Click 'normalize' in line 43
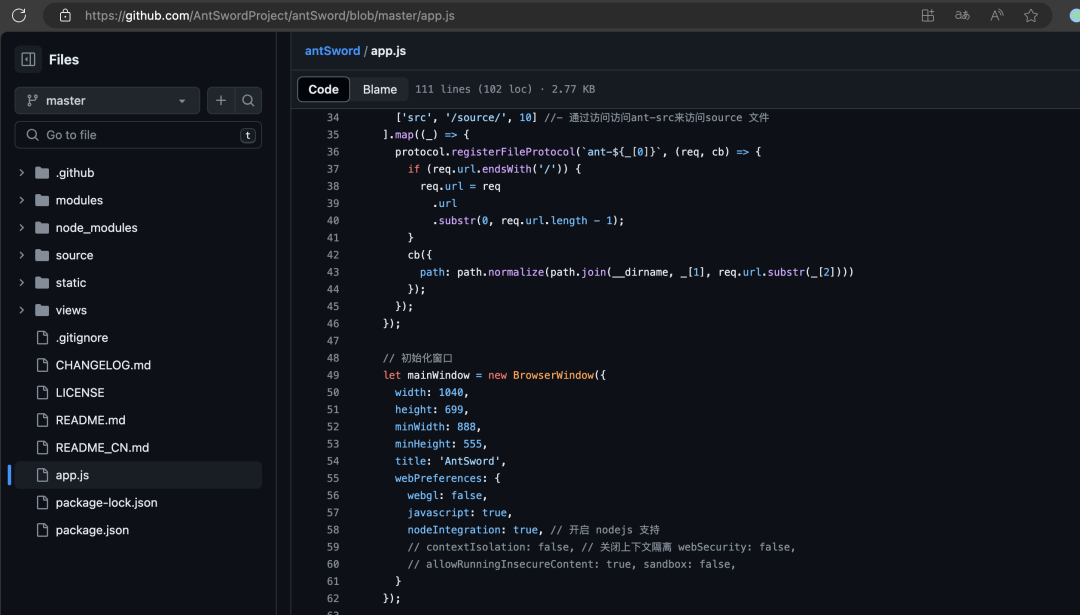This screenshot has height=615, width=1080. click(516, 272)
